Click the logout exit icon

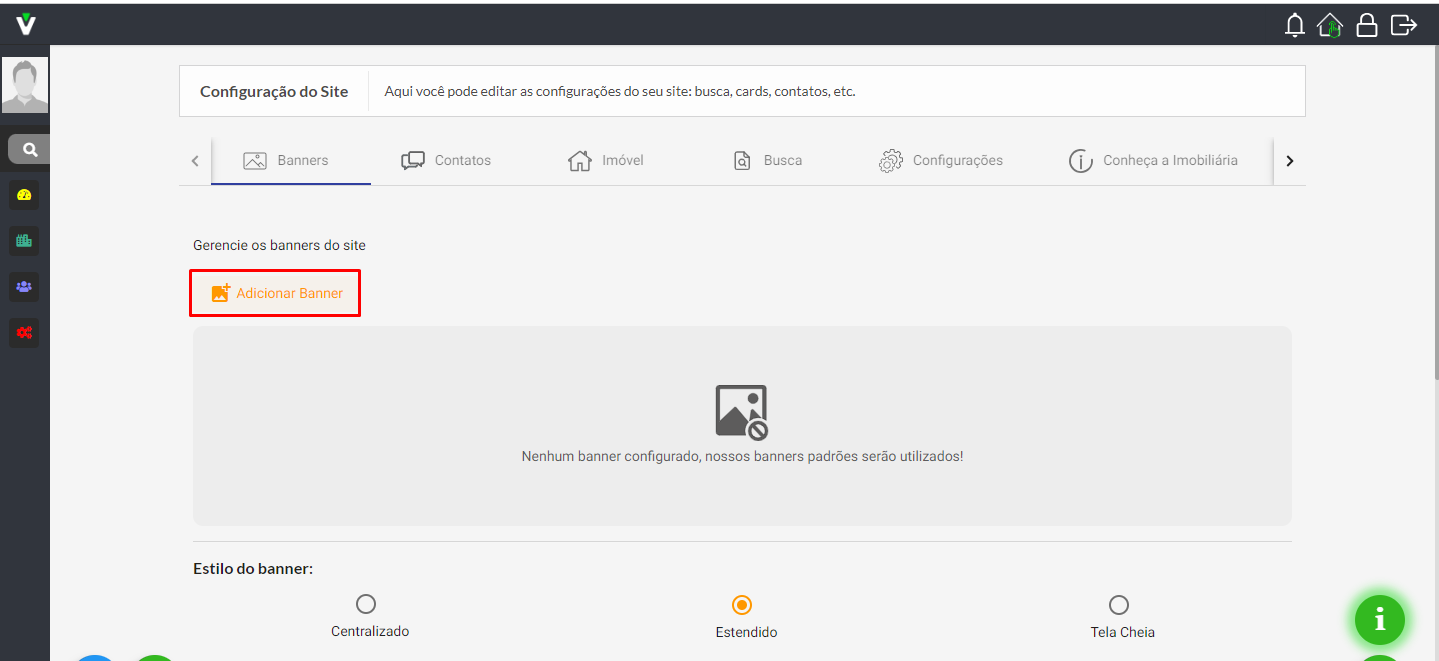[1404, 25]
